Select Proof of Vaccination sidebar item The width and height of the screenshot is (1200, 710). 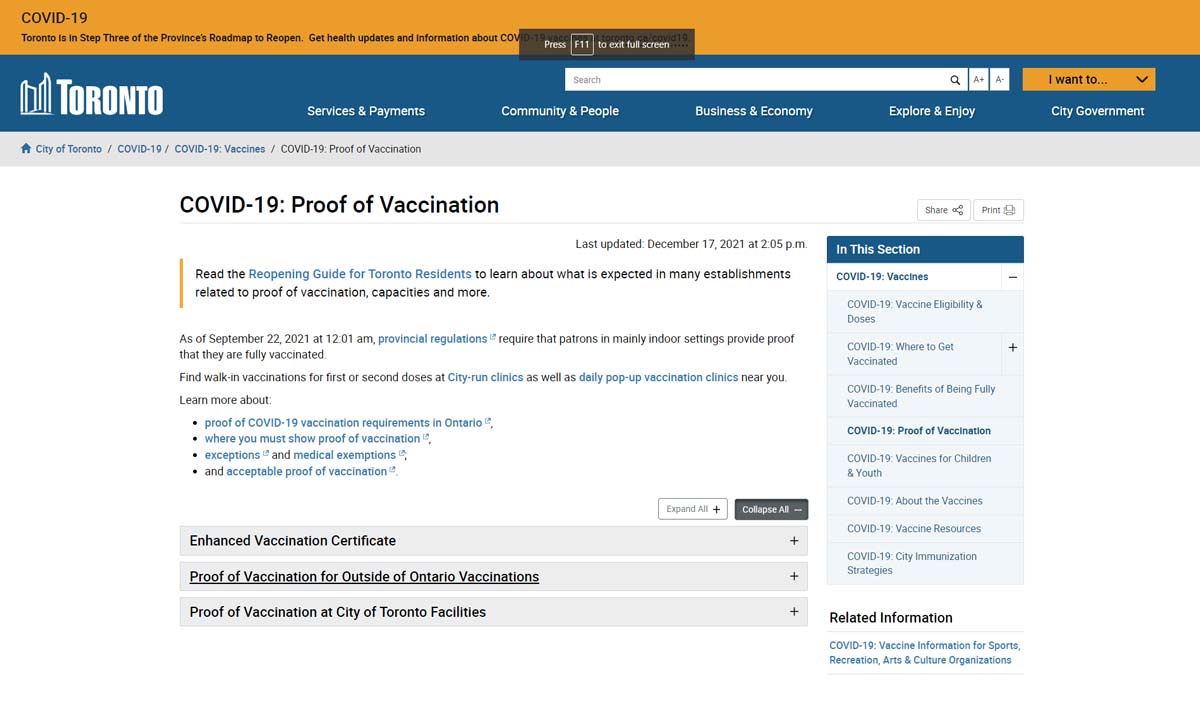coord(919,431)
